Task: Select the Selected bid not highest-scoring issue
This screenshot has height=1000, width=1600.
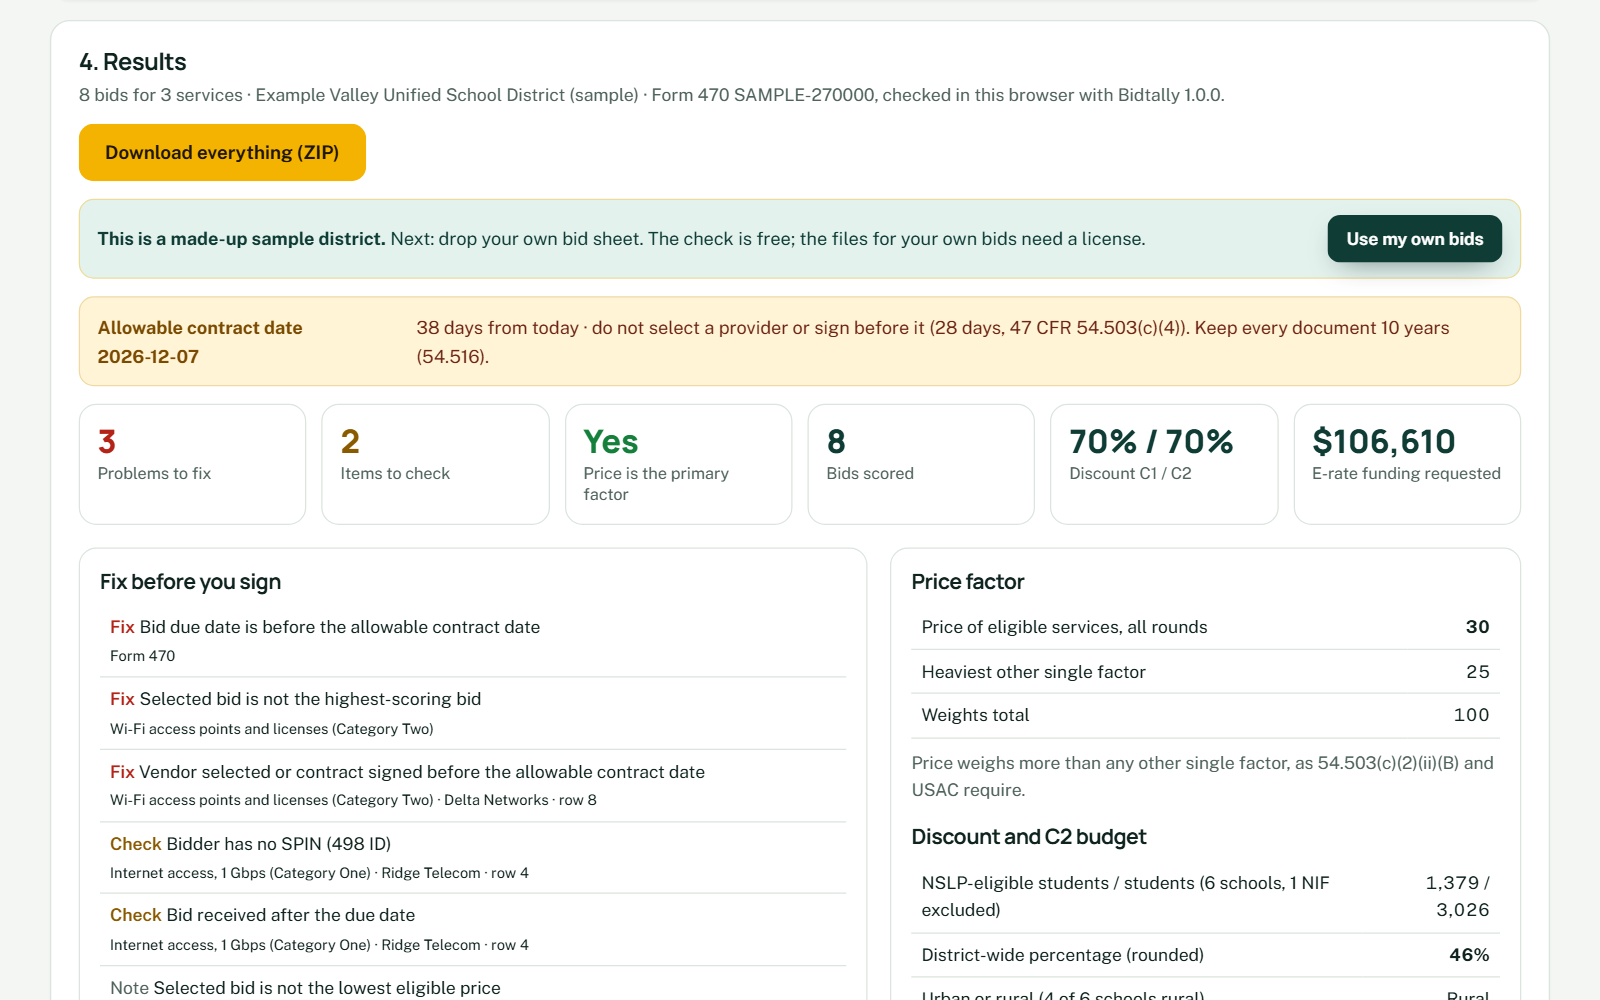Action: 473,713
